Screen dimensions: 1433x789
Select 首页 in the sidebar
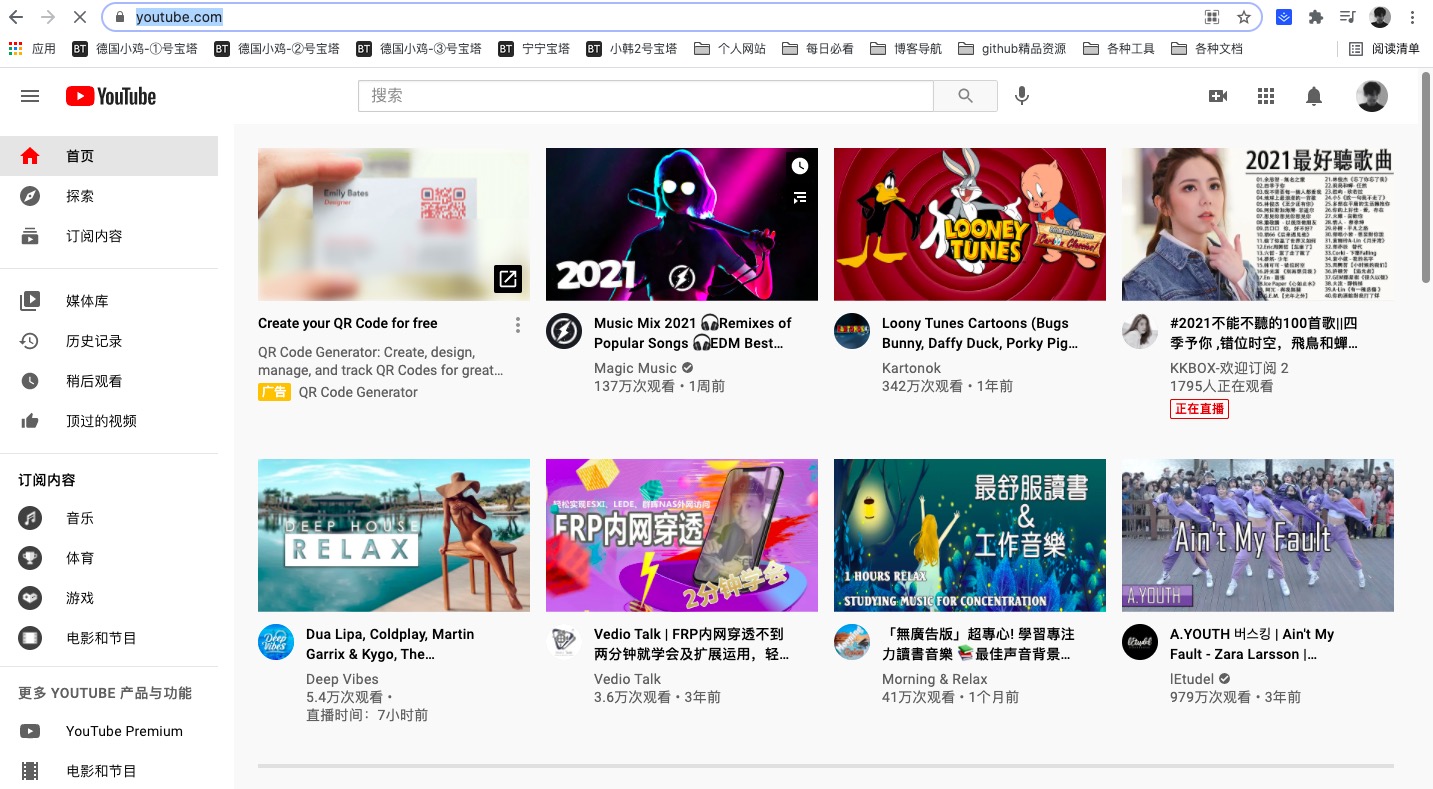[x=109, y=156]
